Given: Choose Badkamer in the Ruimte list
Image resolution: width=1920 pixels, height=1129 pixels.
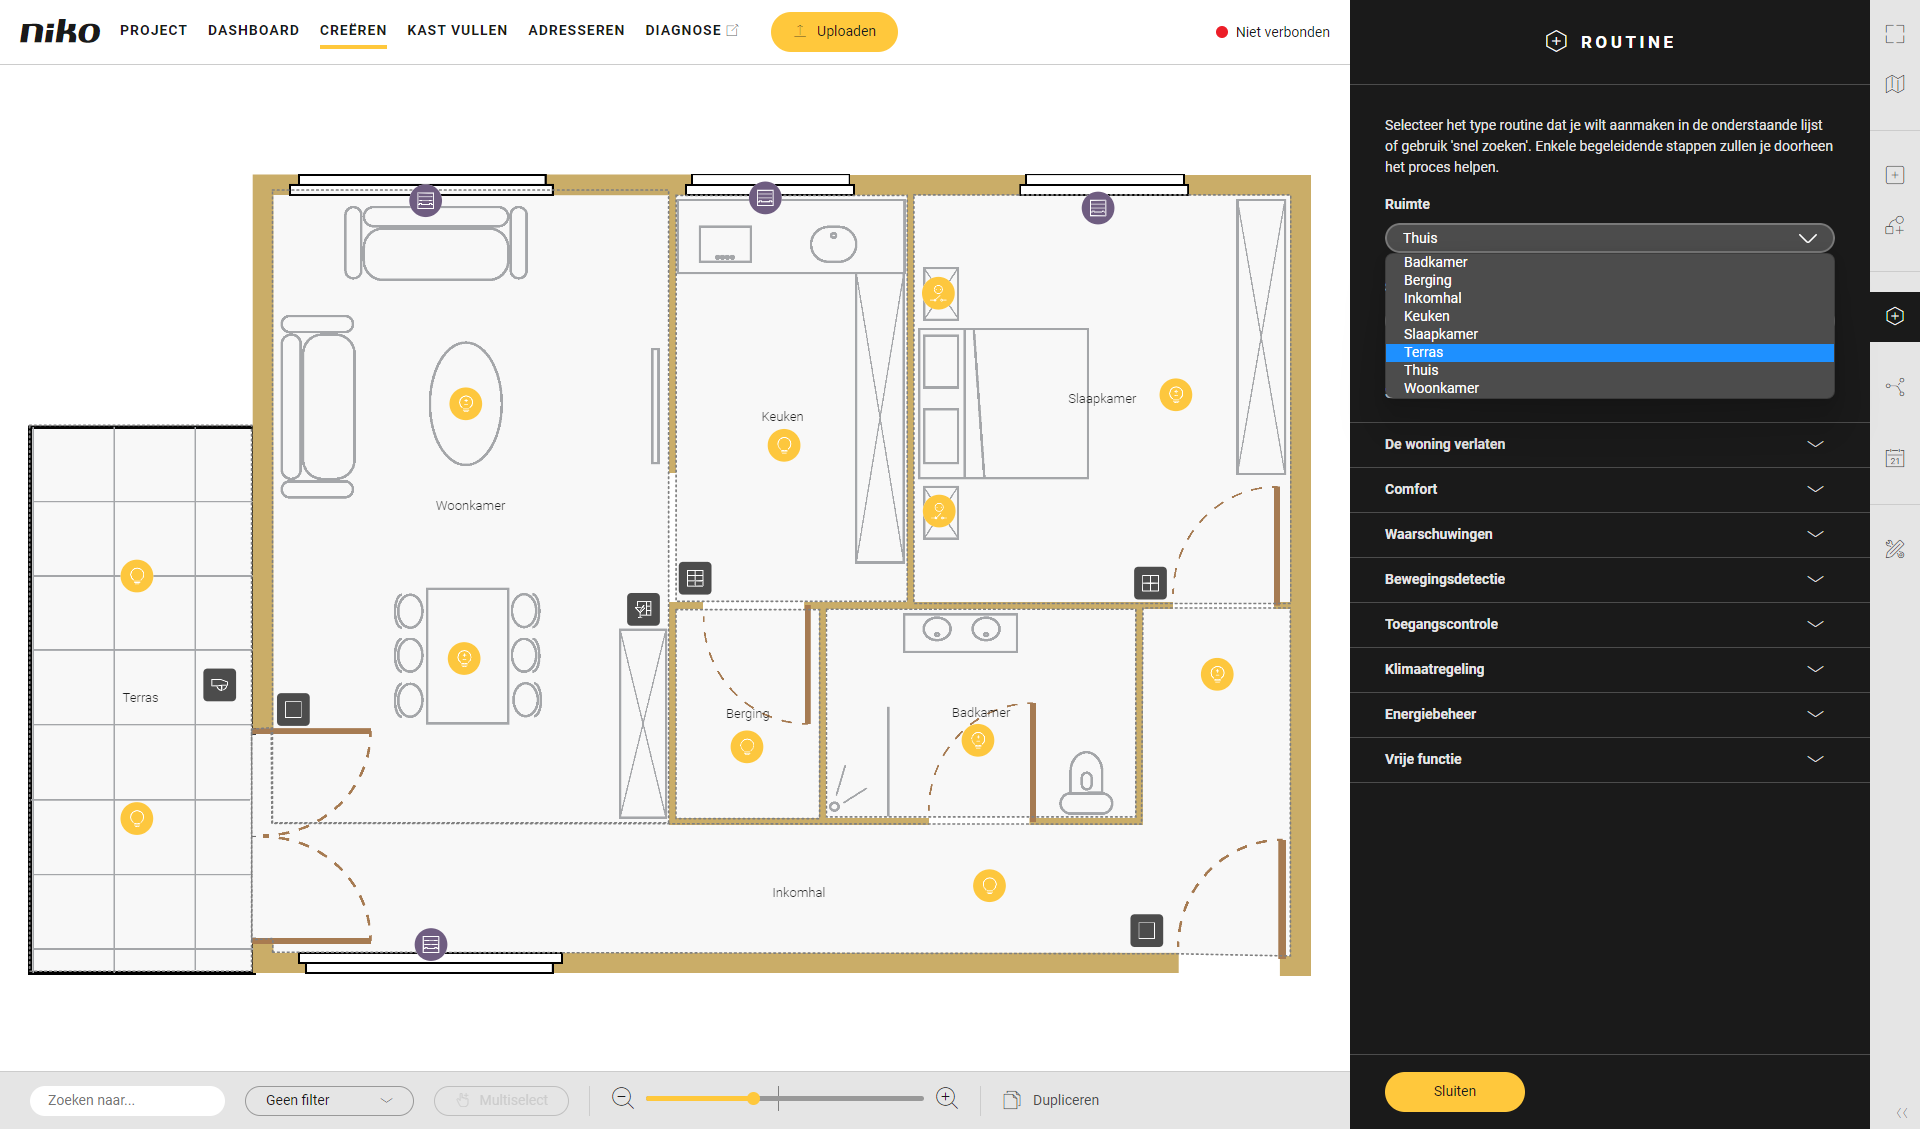Looking at the screenshot, I should point(1609,262).
